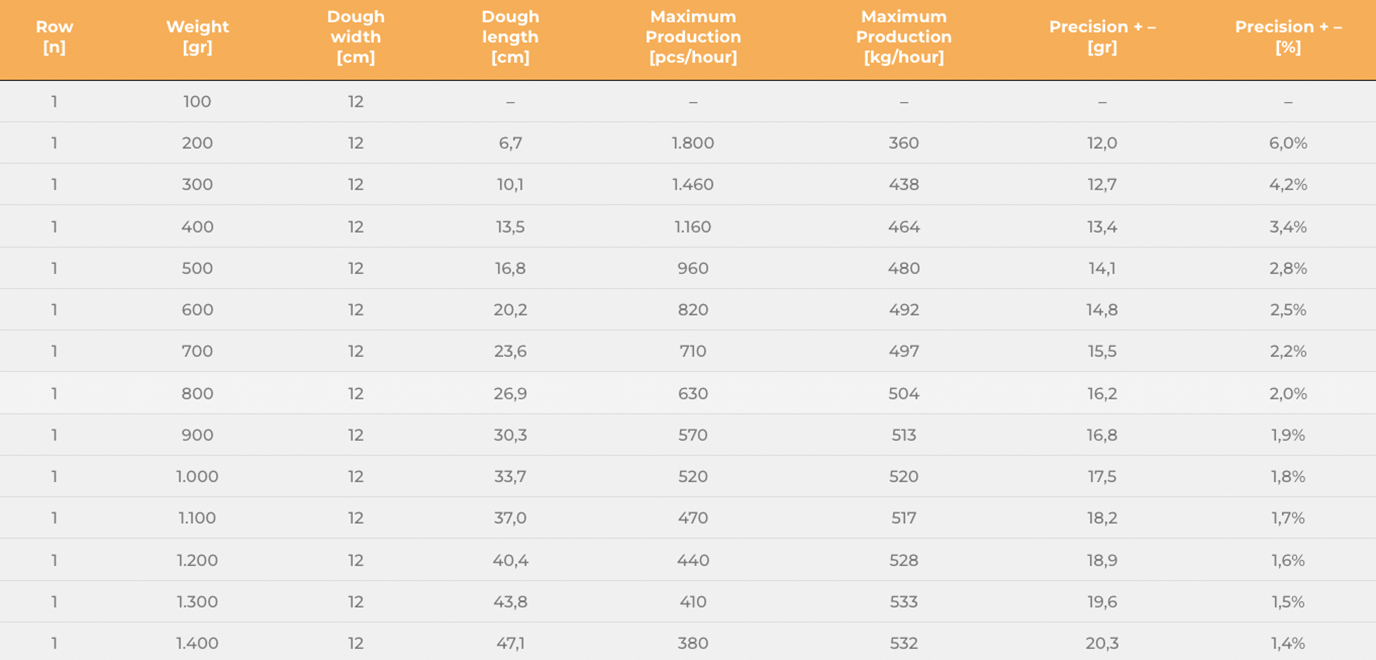Viewport: 1376px width, 660px height.
Task: Click the Precision + – [%] header
Action: [1288, 37]
